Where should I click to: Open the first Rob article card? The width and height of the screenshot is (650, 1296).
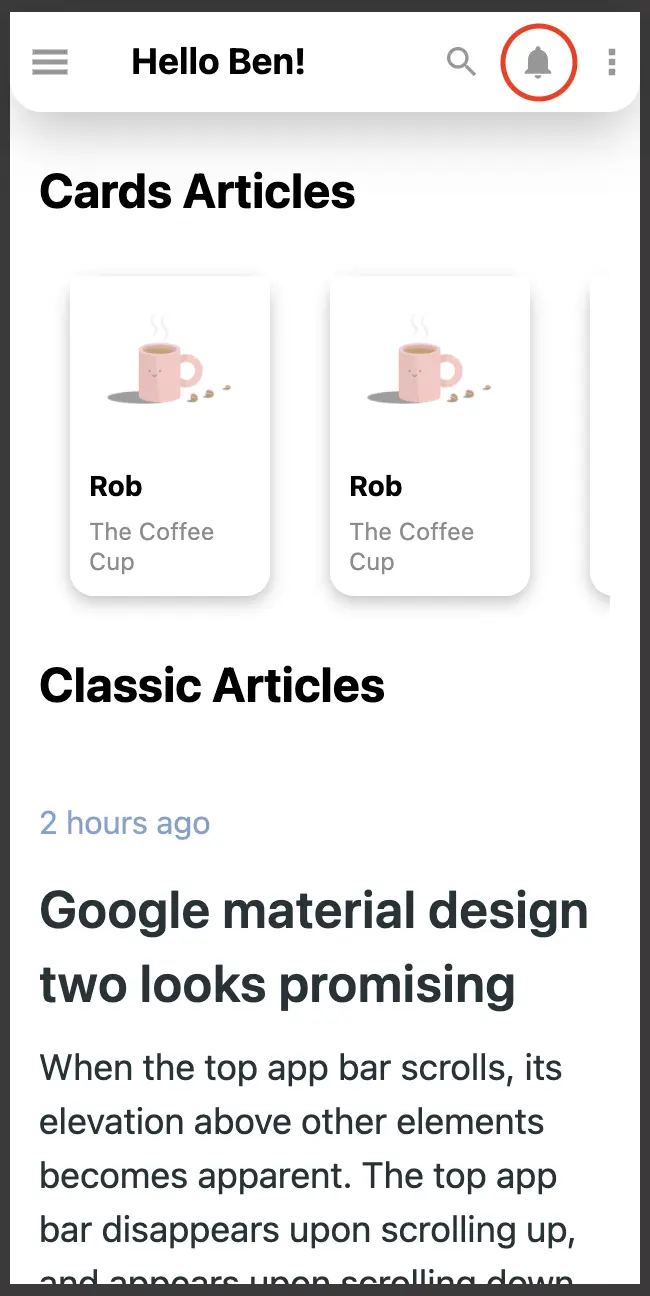point(169,433)
